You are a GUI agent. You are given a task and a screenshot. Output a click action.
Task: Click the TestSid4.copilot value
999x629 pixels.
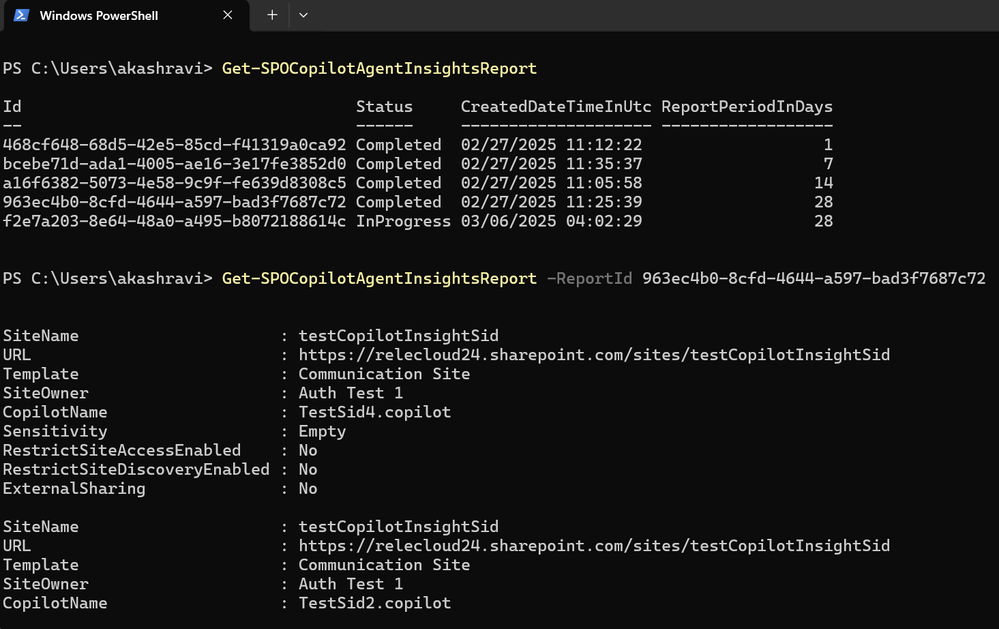375,412
